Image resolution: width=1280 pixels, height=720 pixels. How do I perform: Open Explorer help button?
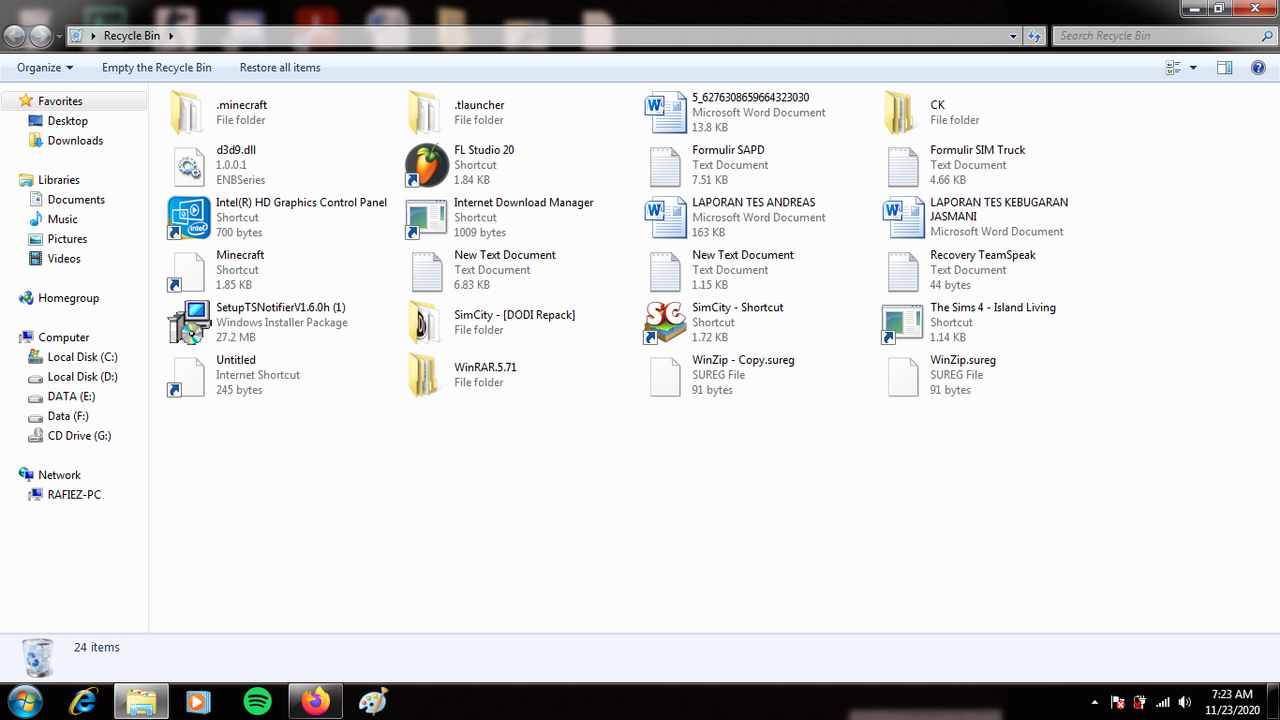coord(1258,68)
